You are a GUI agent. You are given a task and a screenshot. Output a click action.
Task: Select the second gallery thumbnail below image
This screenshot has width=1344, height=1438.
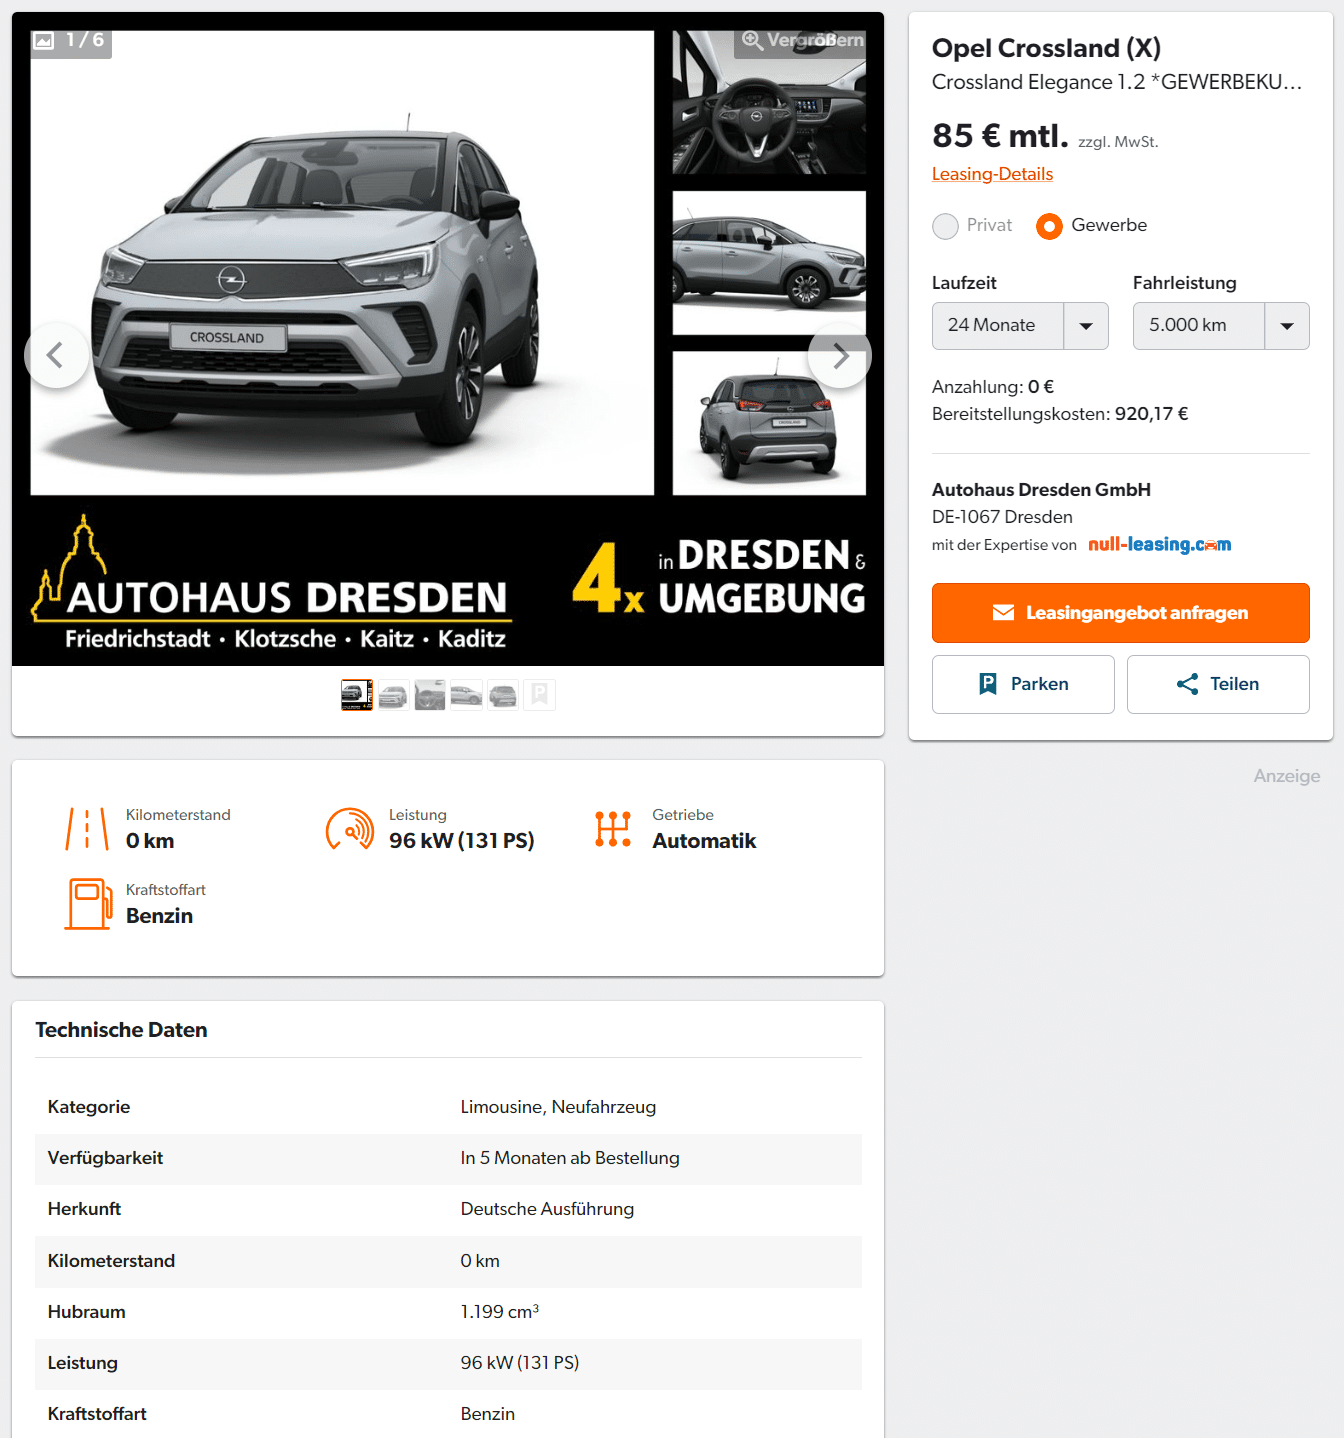[393, 695]
